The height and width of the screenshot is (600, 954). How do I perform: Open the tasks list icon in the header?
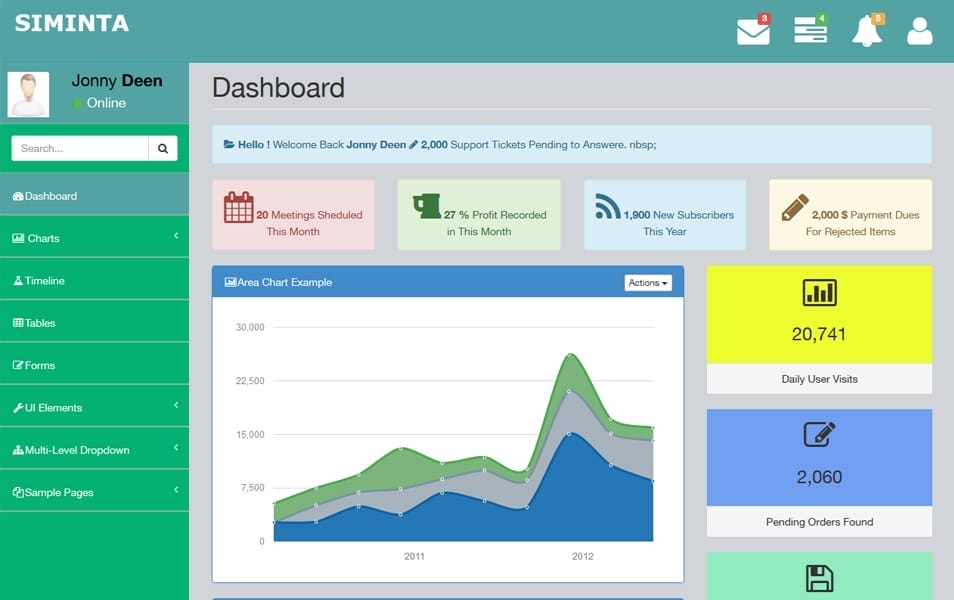pyautogui.click(x=809, y=29)
